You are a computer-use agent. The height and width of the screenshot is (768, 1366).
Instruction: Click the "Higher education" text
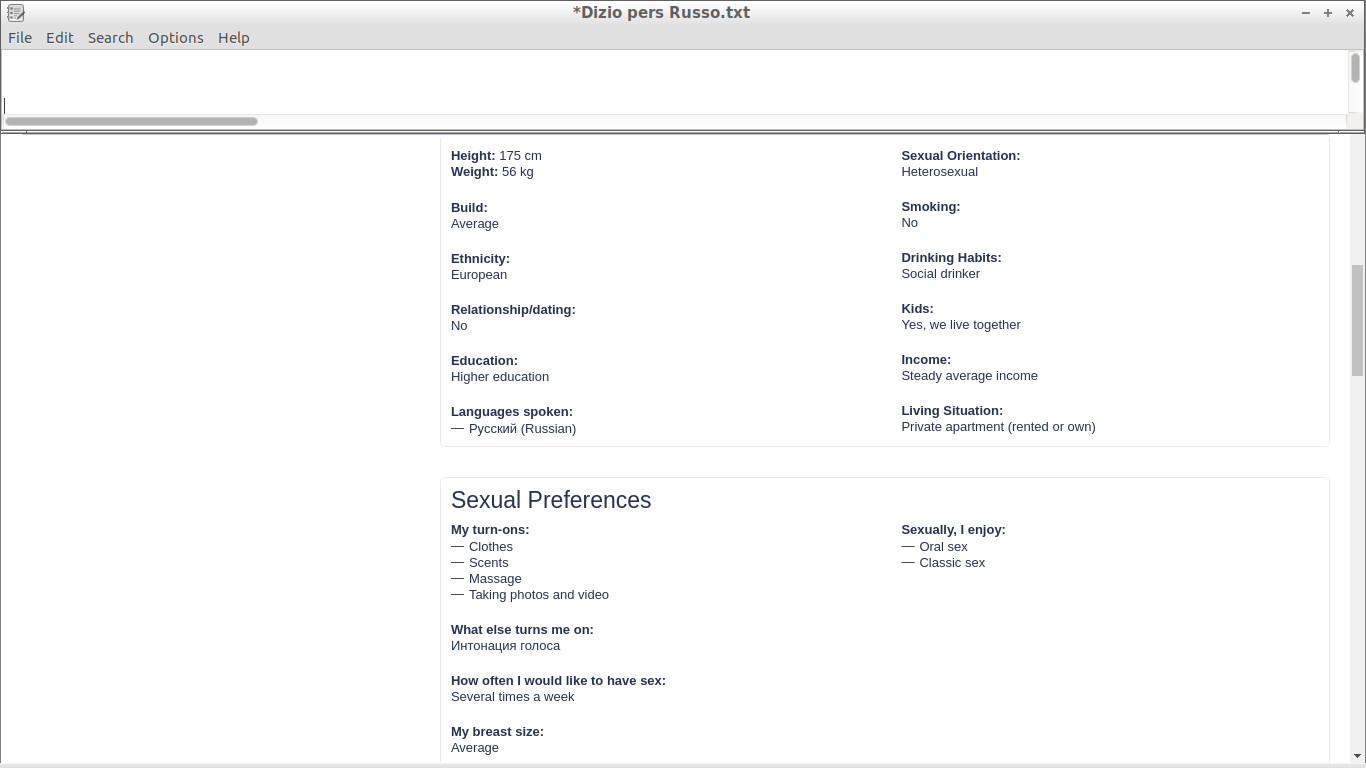[x=500, y=377]
